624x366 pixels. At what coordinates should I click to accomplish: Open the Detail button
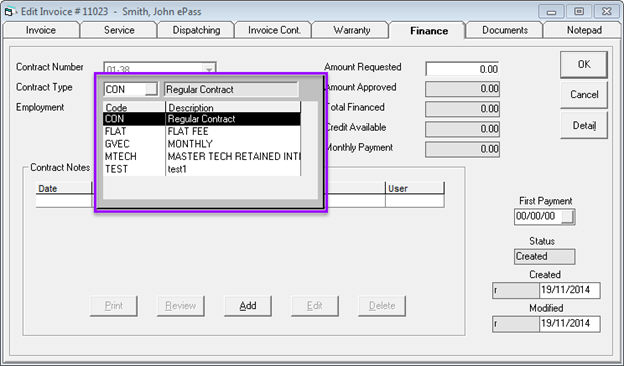pyautogui.click(x=584, y=125)
